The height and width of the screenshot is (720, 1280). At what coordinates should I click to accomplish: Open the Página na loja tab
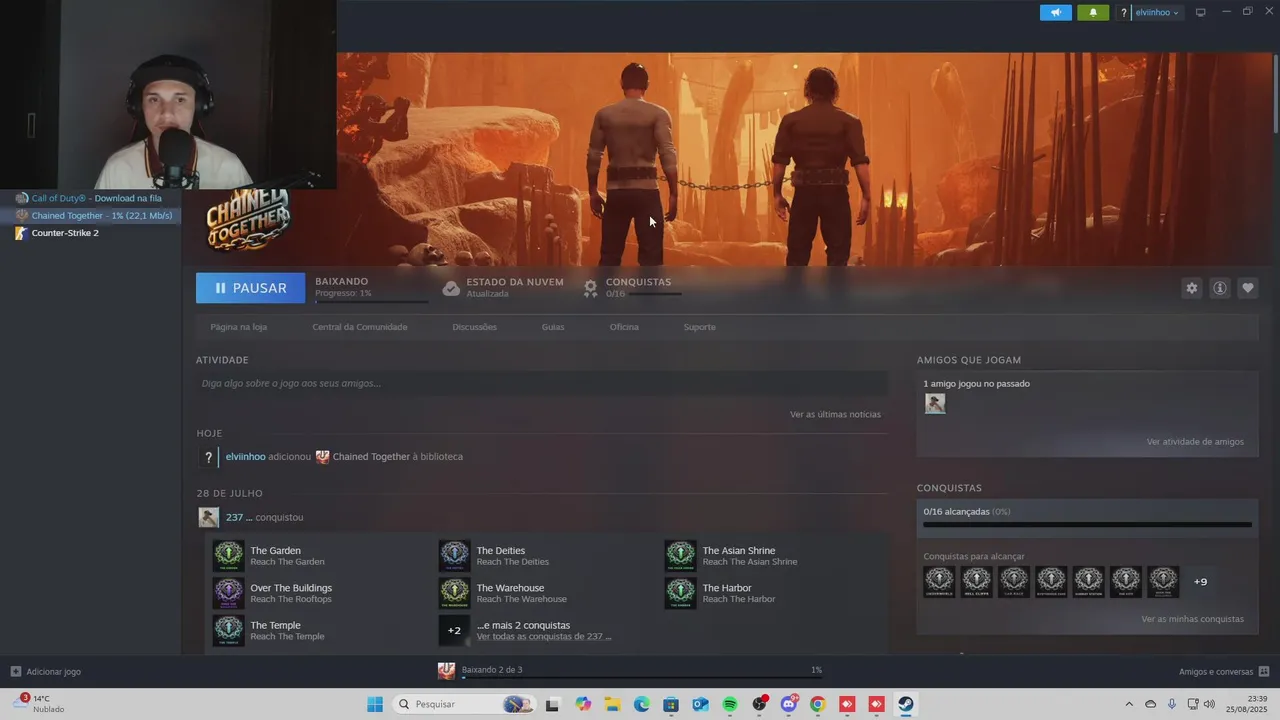click(239, 327)
